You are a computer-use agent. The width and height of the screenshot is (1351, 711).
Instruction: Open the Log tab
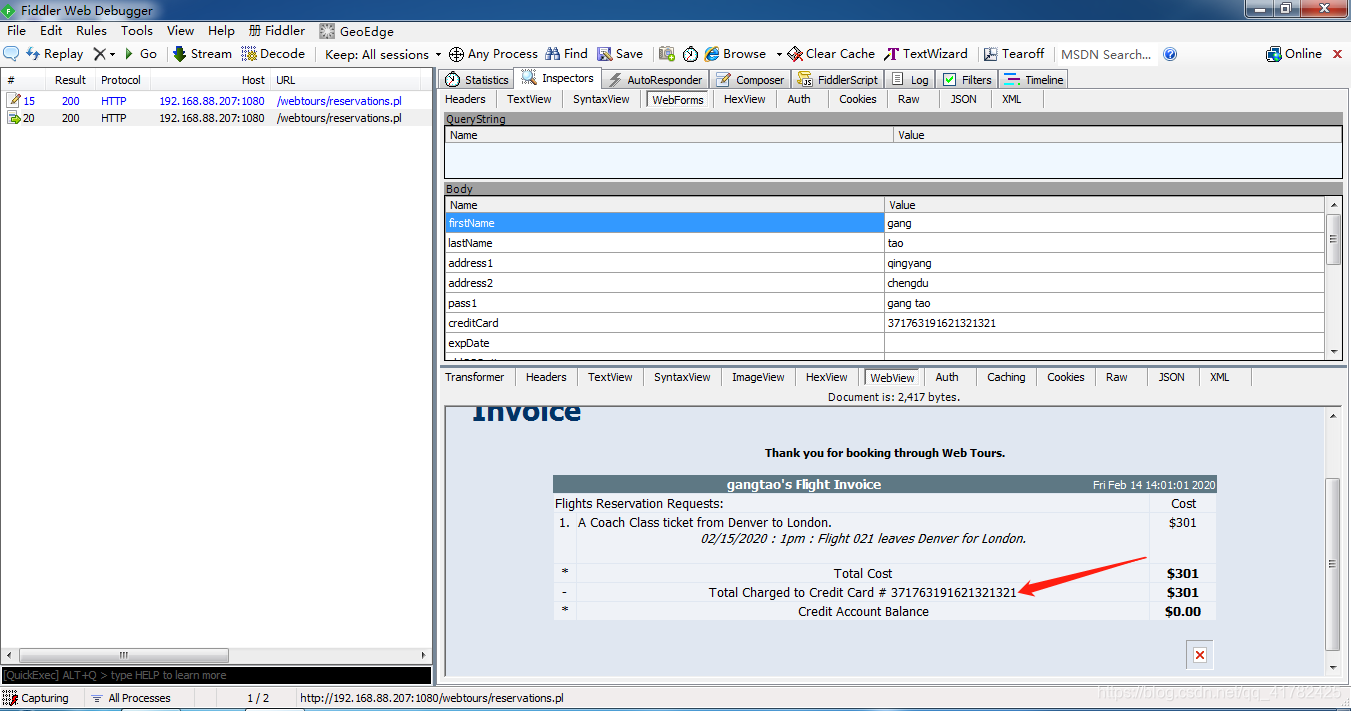(x=911, y=79)
